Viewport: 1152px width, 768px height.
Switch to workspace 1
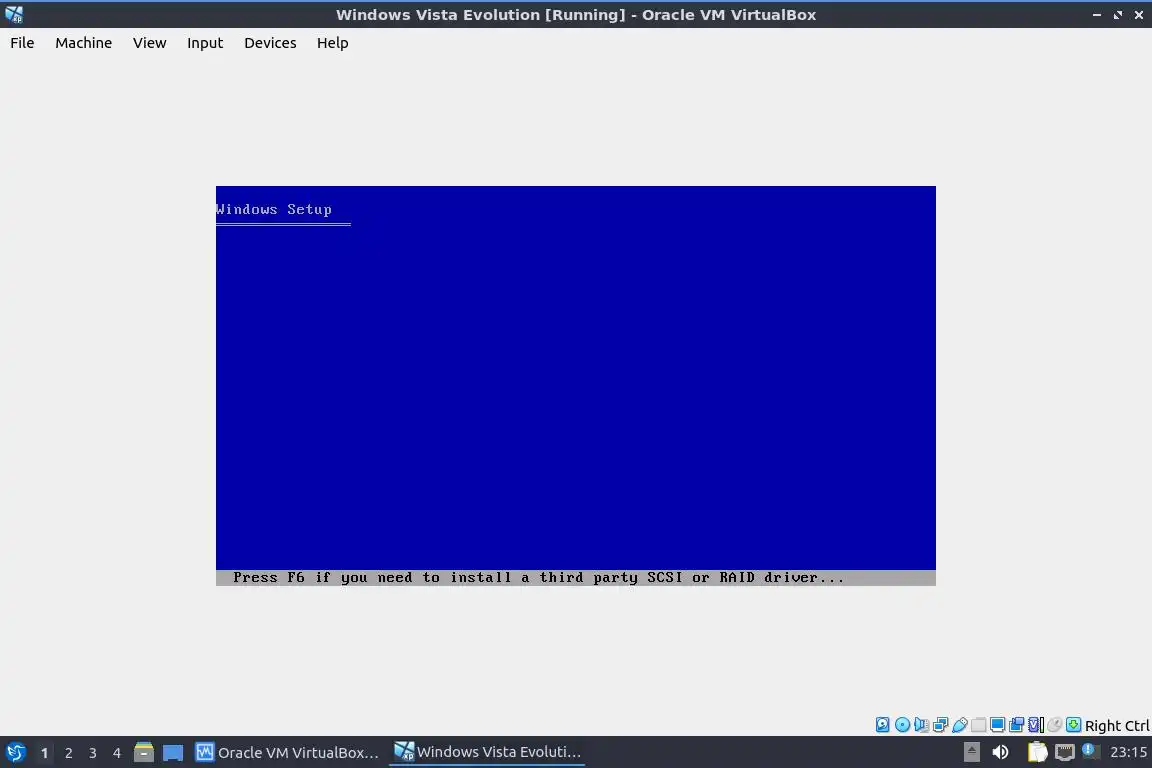point(44,753)
